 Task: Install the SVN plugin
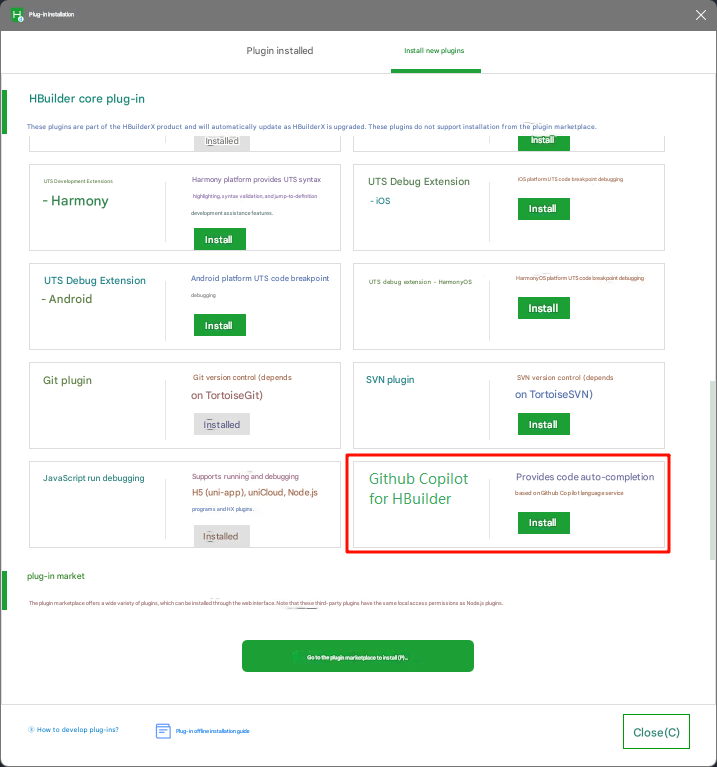tap(543, 424)
